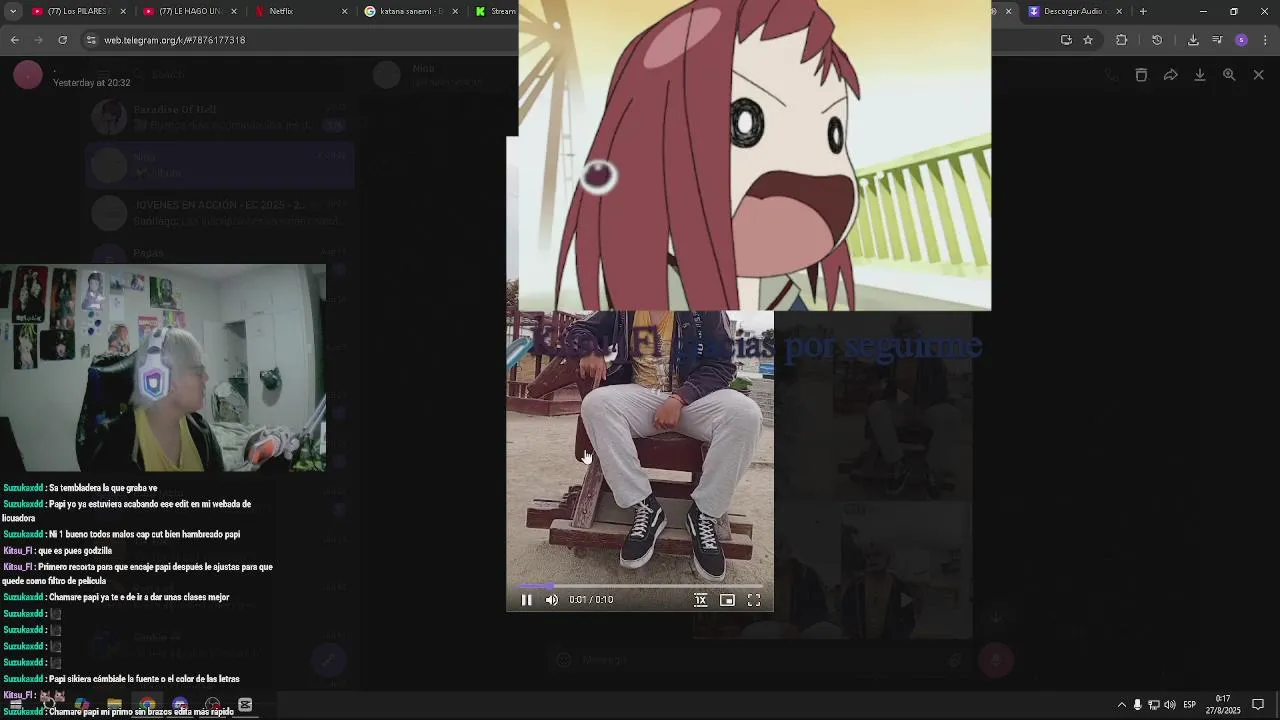Download the media from the viewer toolbar

click(x=1200, y=75)
